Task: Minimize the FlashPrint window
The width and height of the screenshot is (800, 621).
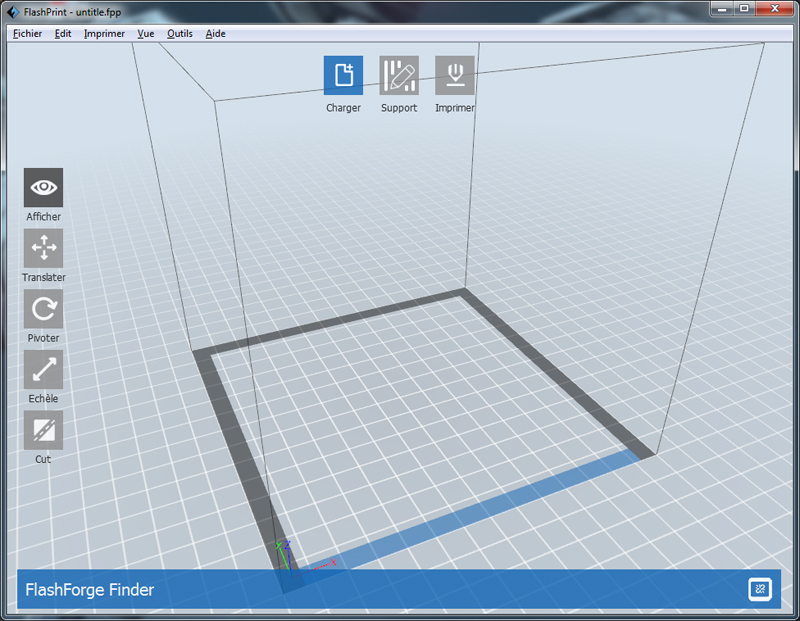Action: click(722, 9)
